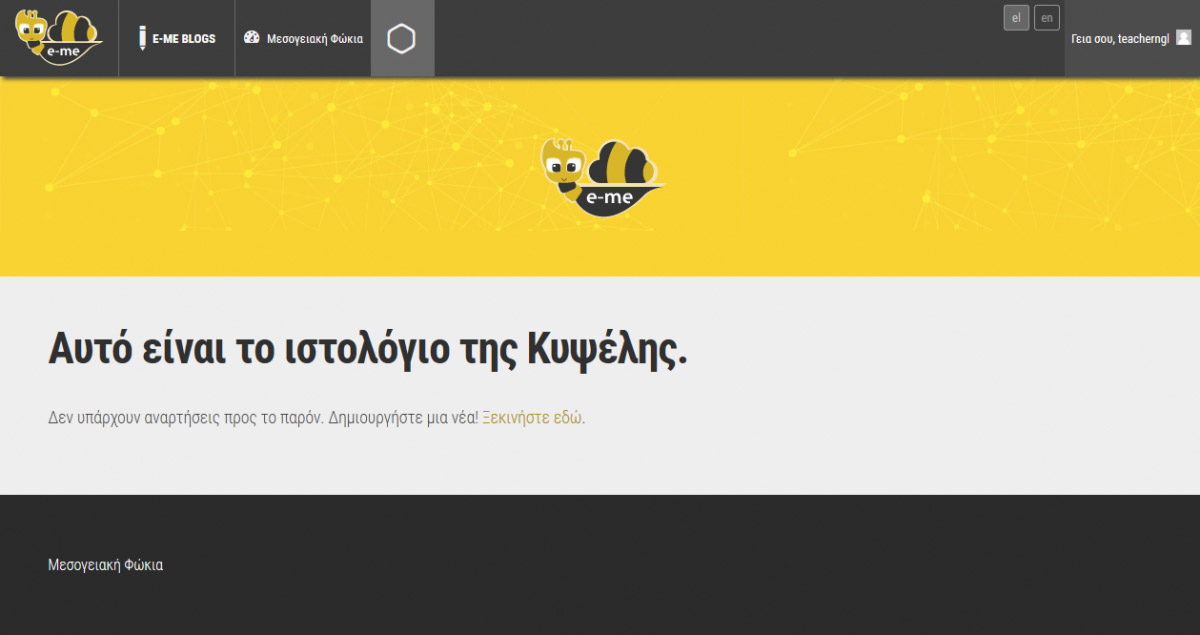Open the e-me bee logo in top bar
Viewport: 1200px width, 635px height.
point(59,37)
